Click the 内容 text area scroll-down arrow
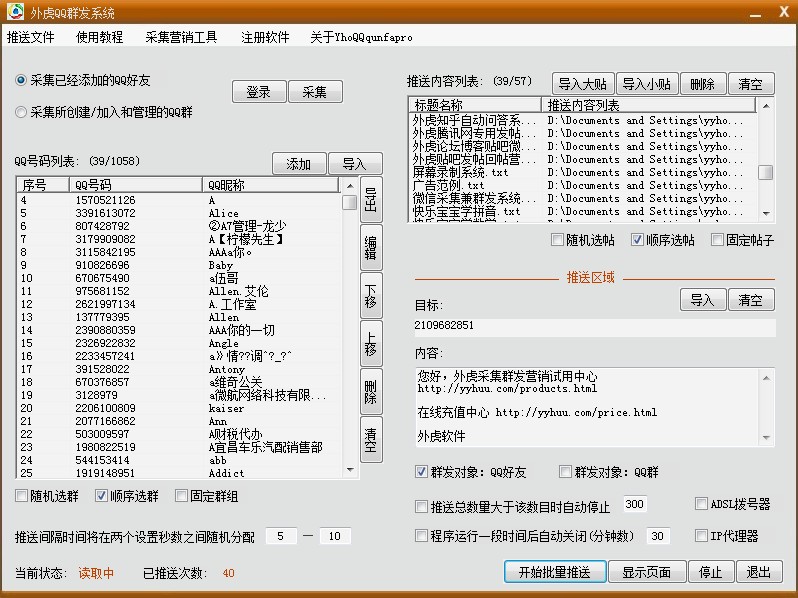The width and height of the screenshot is (798, 598). (766, 438)
